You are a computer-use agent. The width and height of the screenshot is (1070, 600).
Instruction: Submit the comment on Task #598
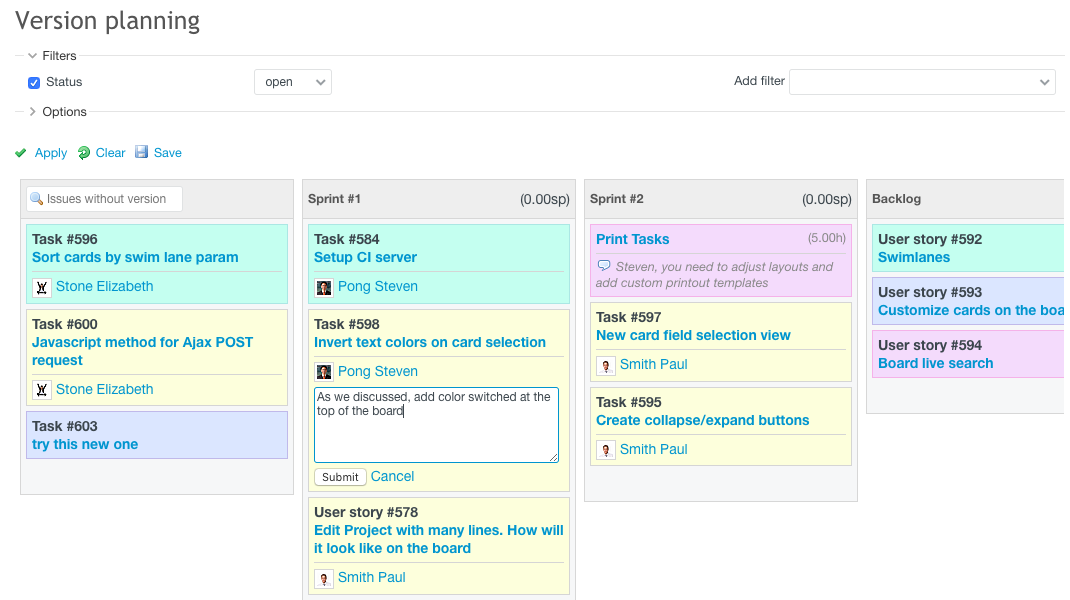click(x=340, y=477)
